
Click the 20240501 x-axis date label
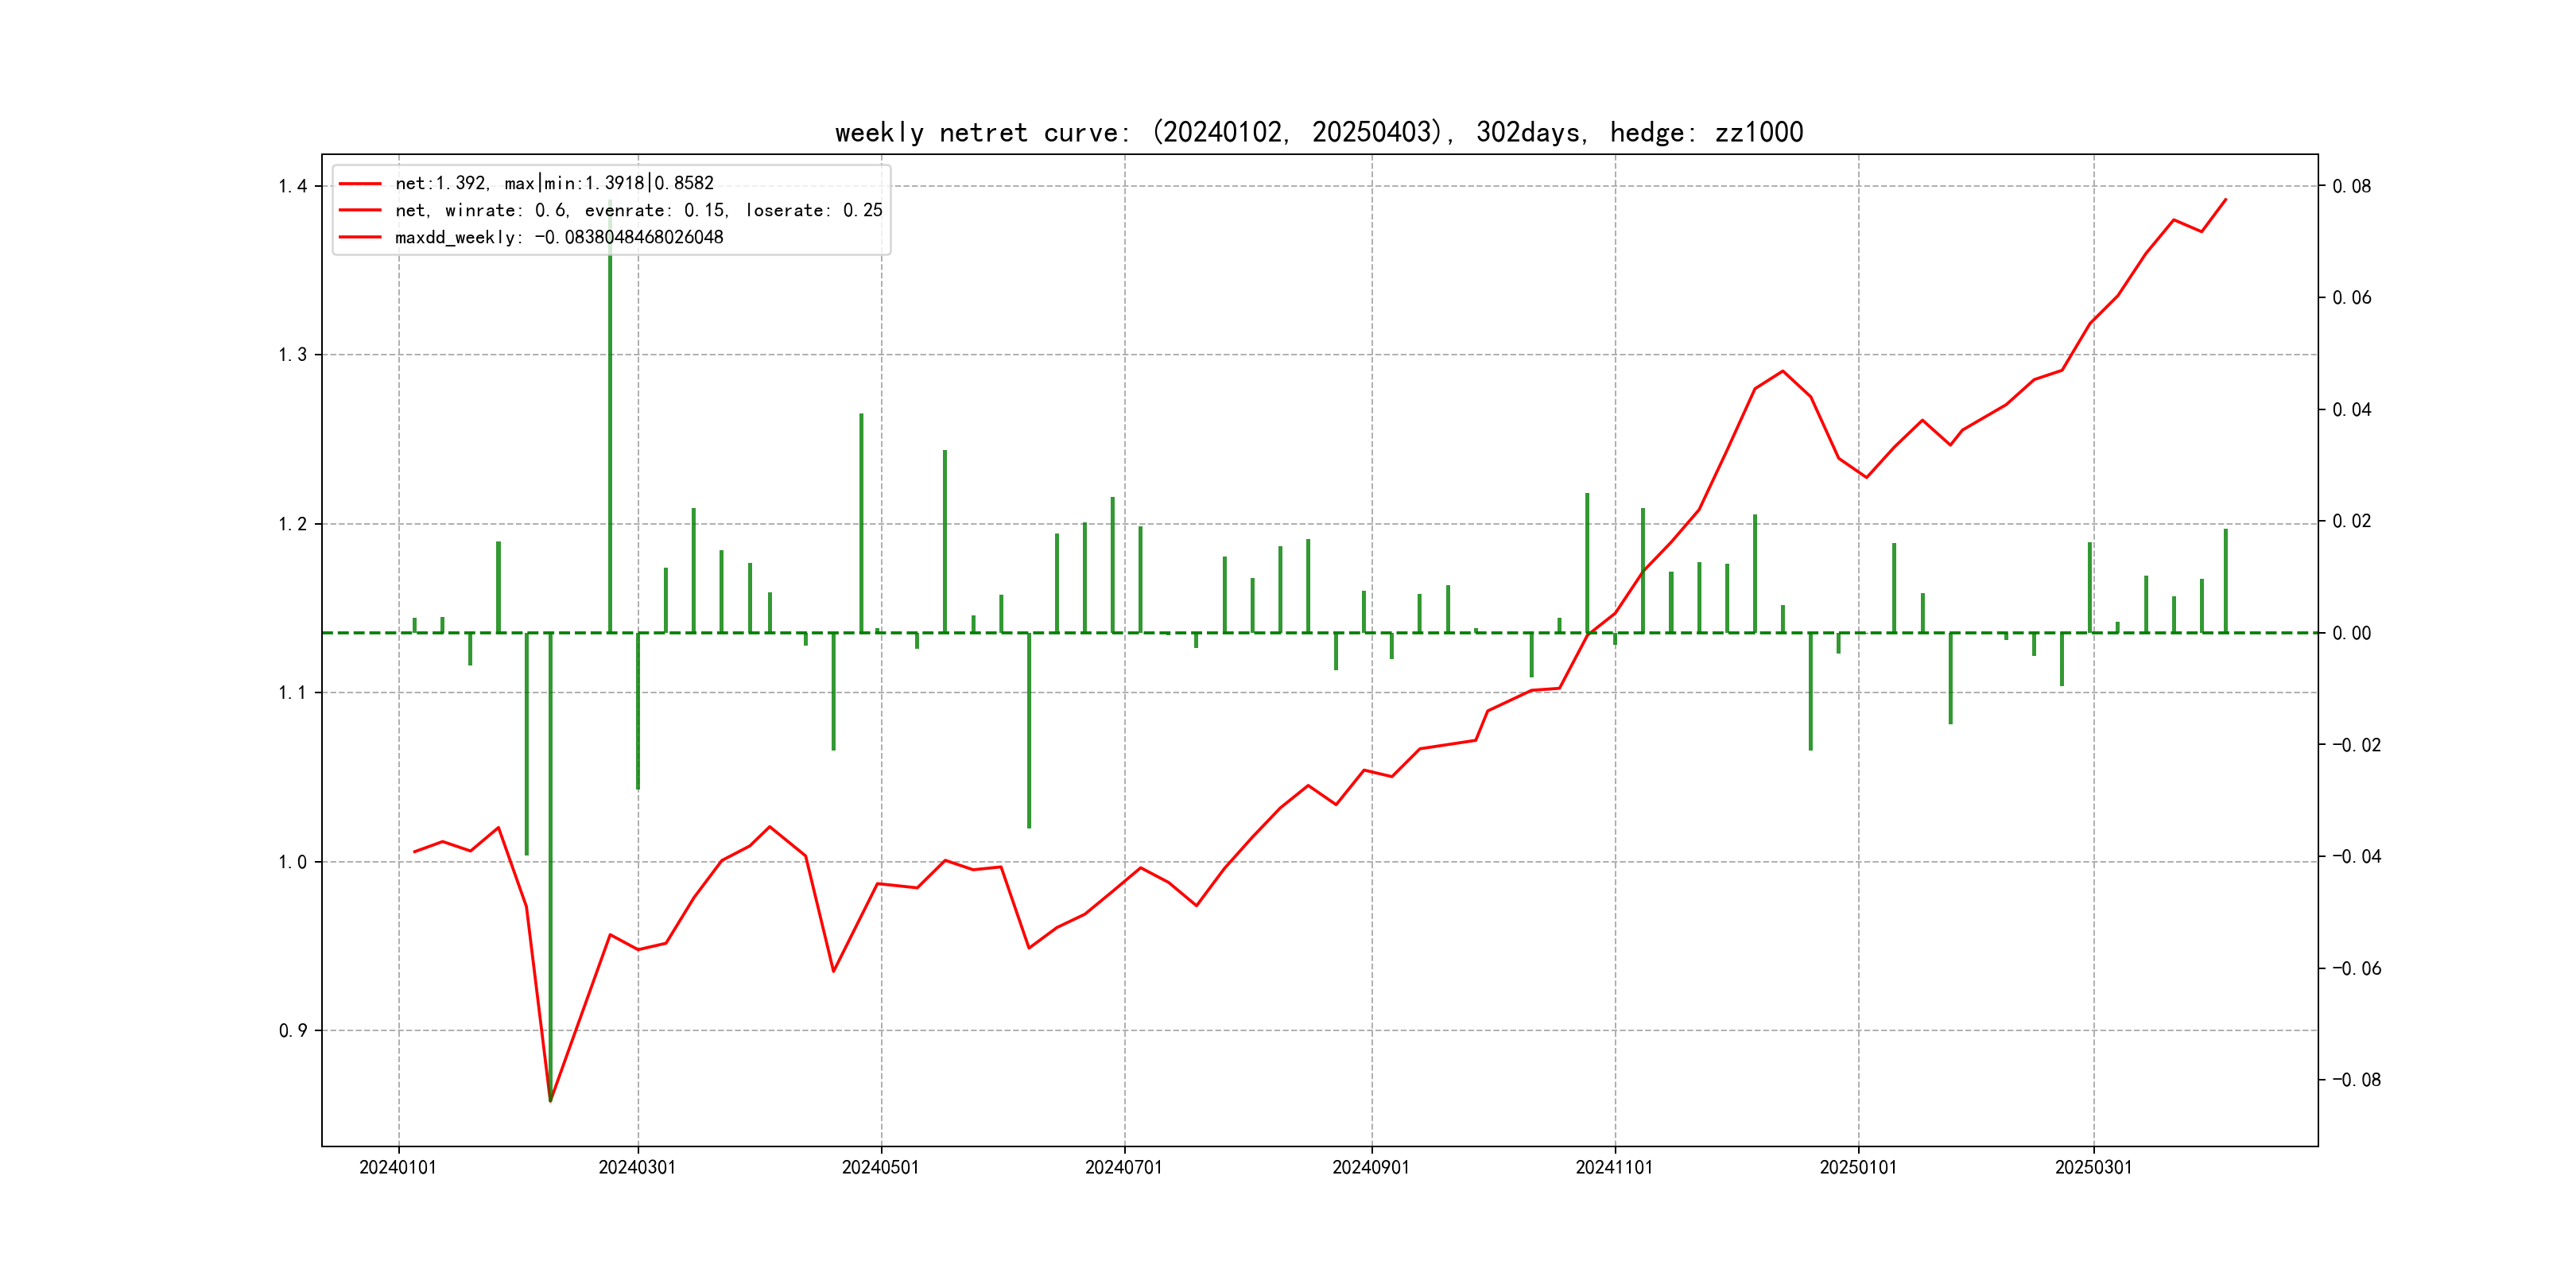pos(880,1167)
